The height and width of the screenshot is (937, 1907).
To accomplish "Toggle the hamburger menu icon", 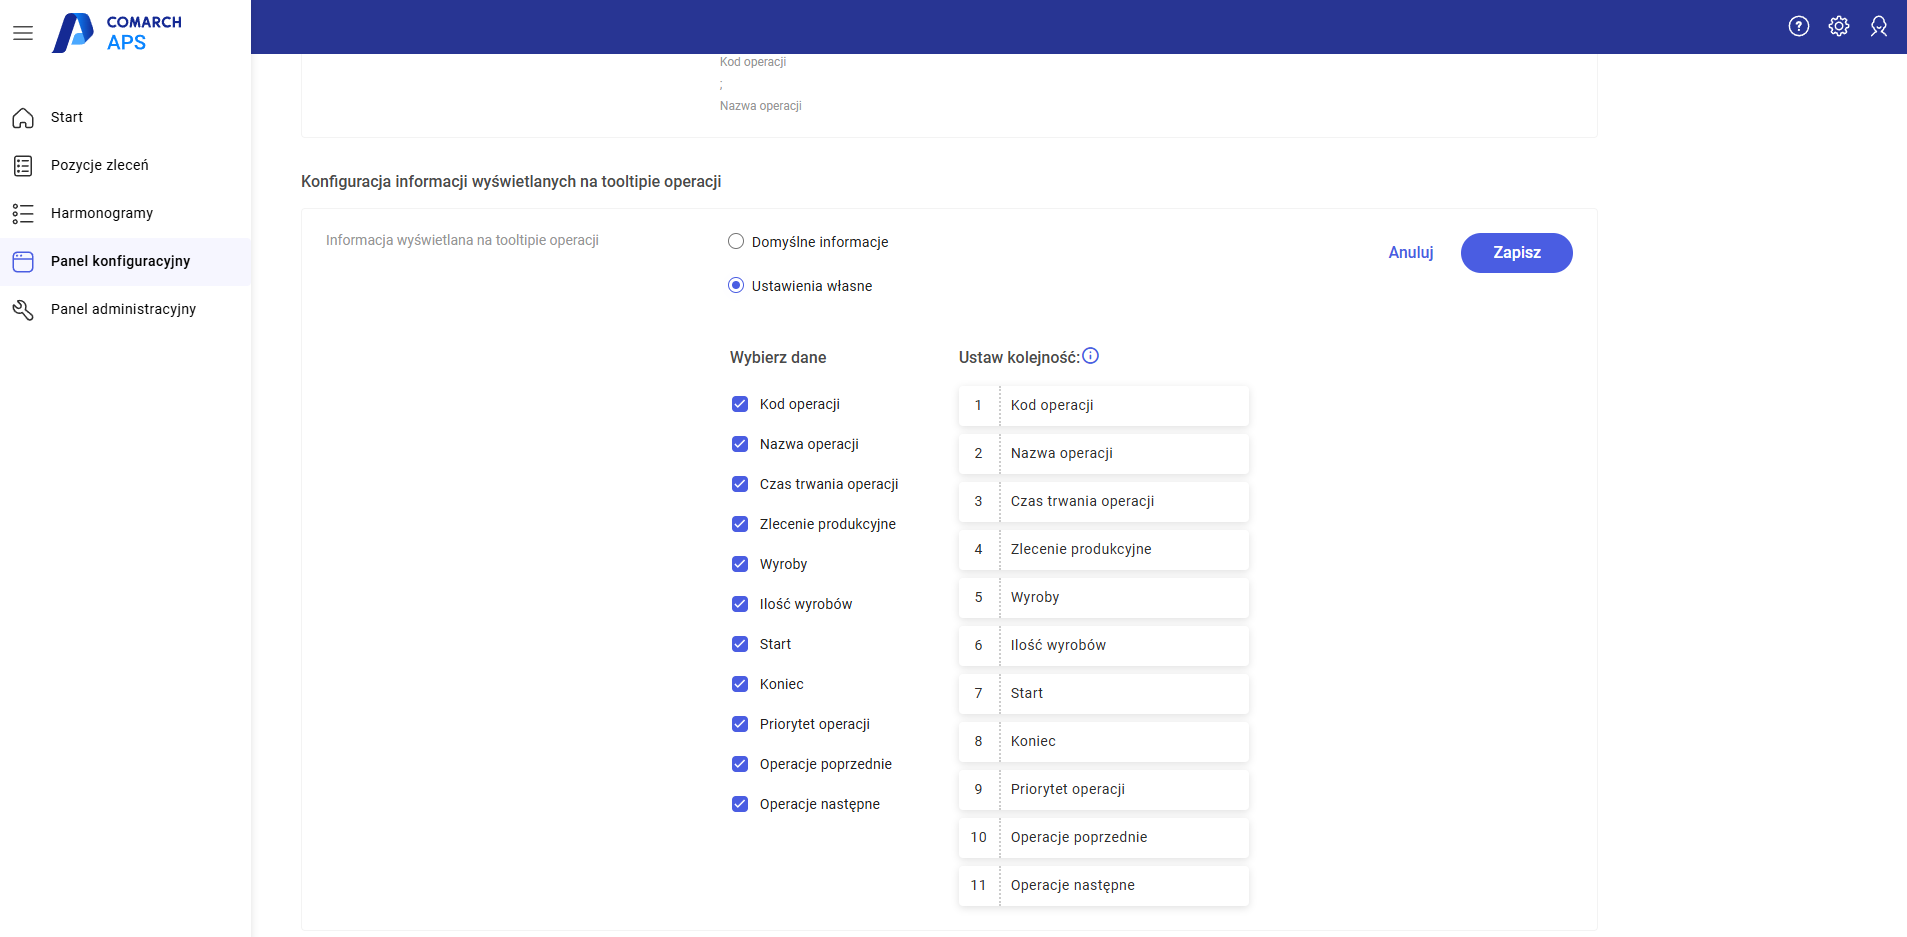I will click(x=23, y=33).
